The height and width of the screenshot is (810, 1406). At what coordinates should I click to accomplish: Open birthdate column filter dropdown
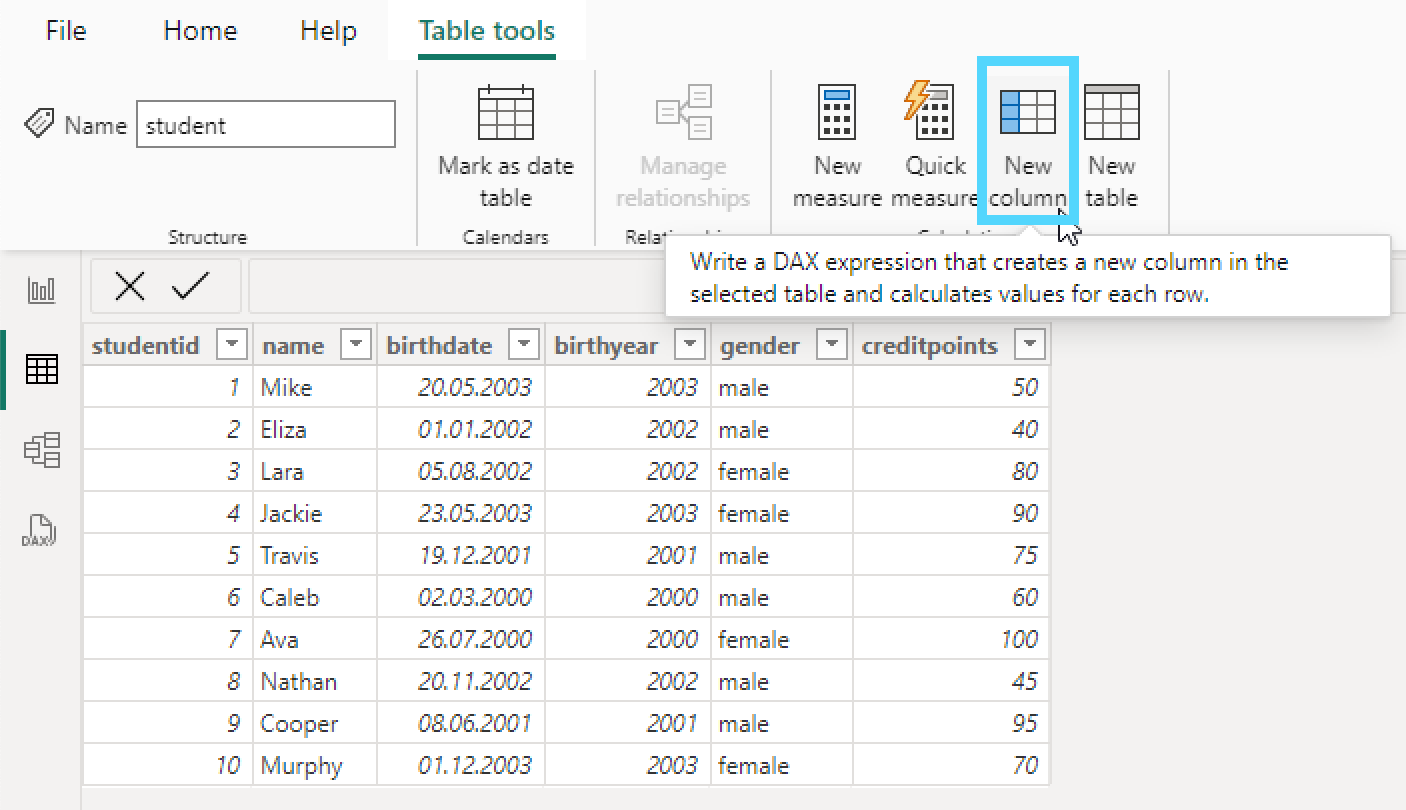point(524,345)
